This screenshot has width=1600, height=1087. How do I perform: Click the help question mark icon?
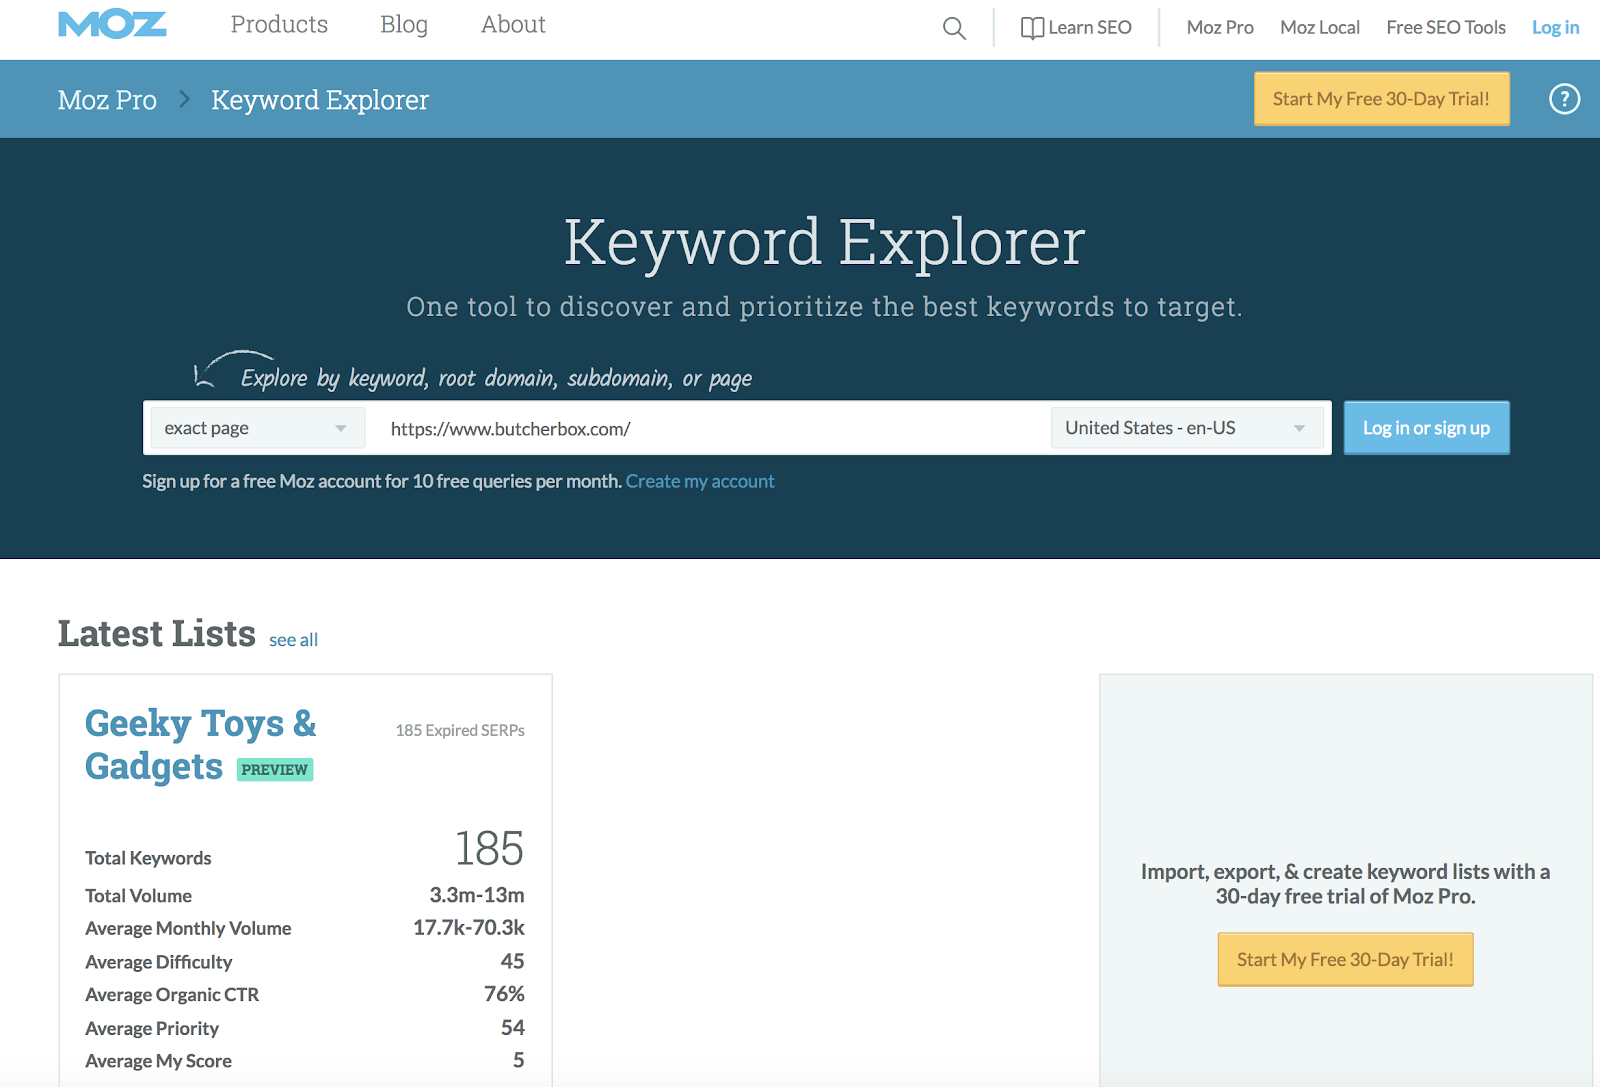(1564, 99)
